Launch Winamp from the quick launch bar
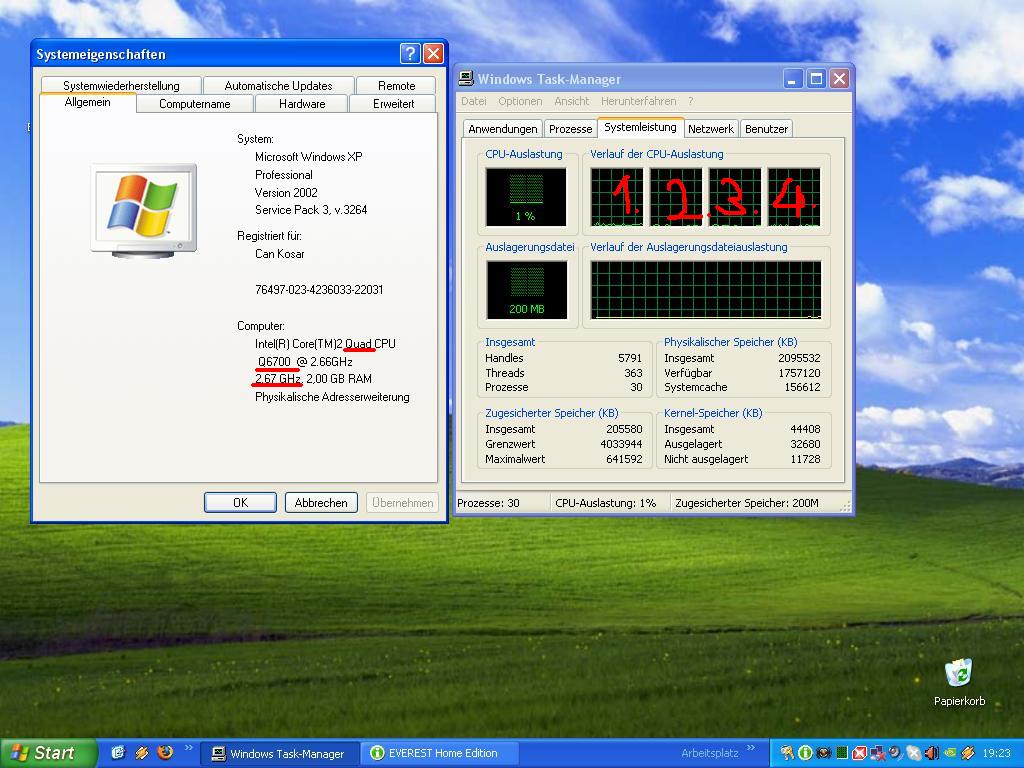Viewport: 1024px width, 768px height. click(x=142, y=752)
